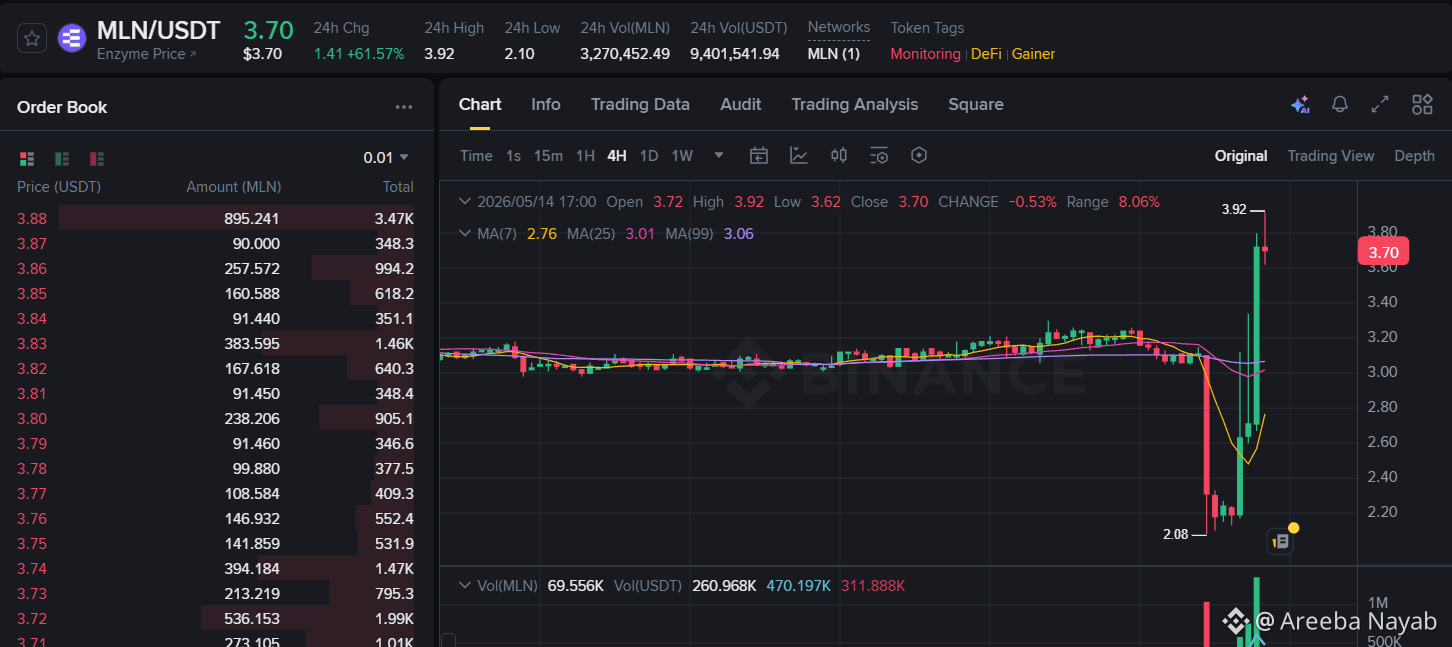The height and width of the screenshot is (647, 1452).
Task: Select the 1D interval
Action: click(x=649, y=156)
